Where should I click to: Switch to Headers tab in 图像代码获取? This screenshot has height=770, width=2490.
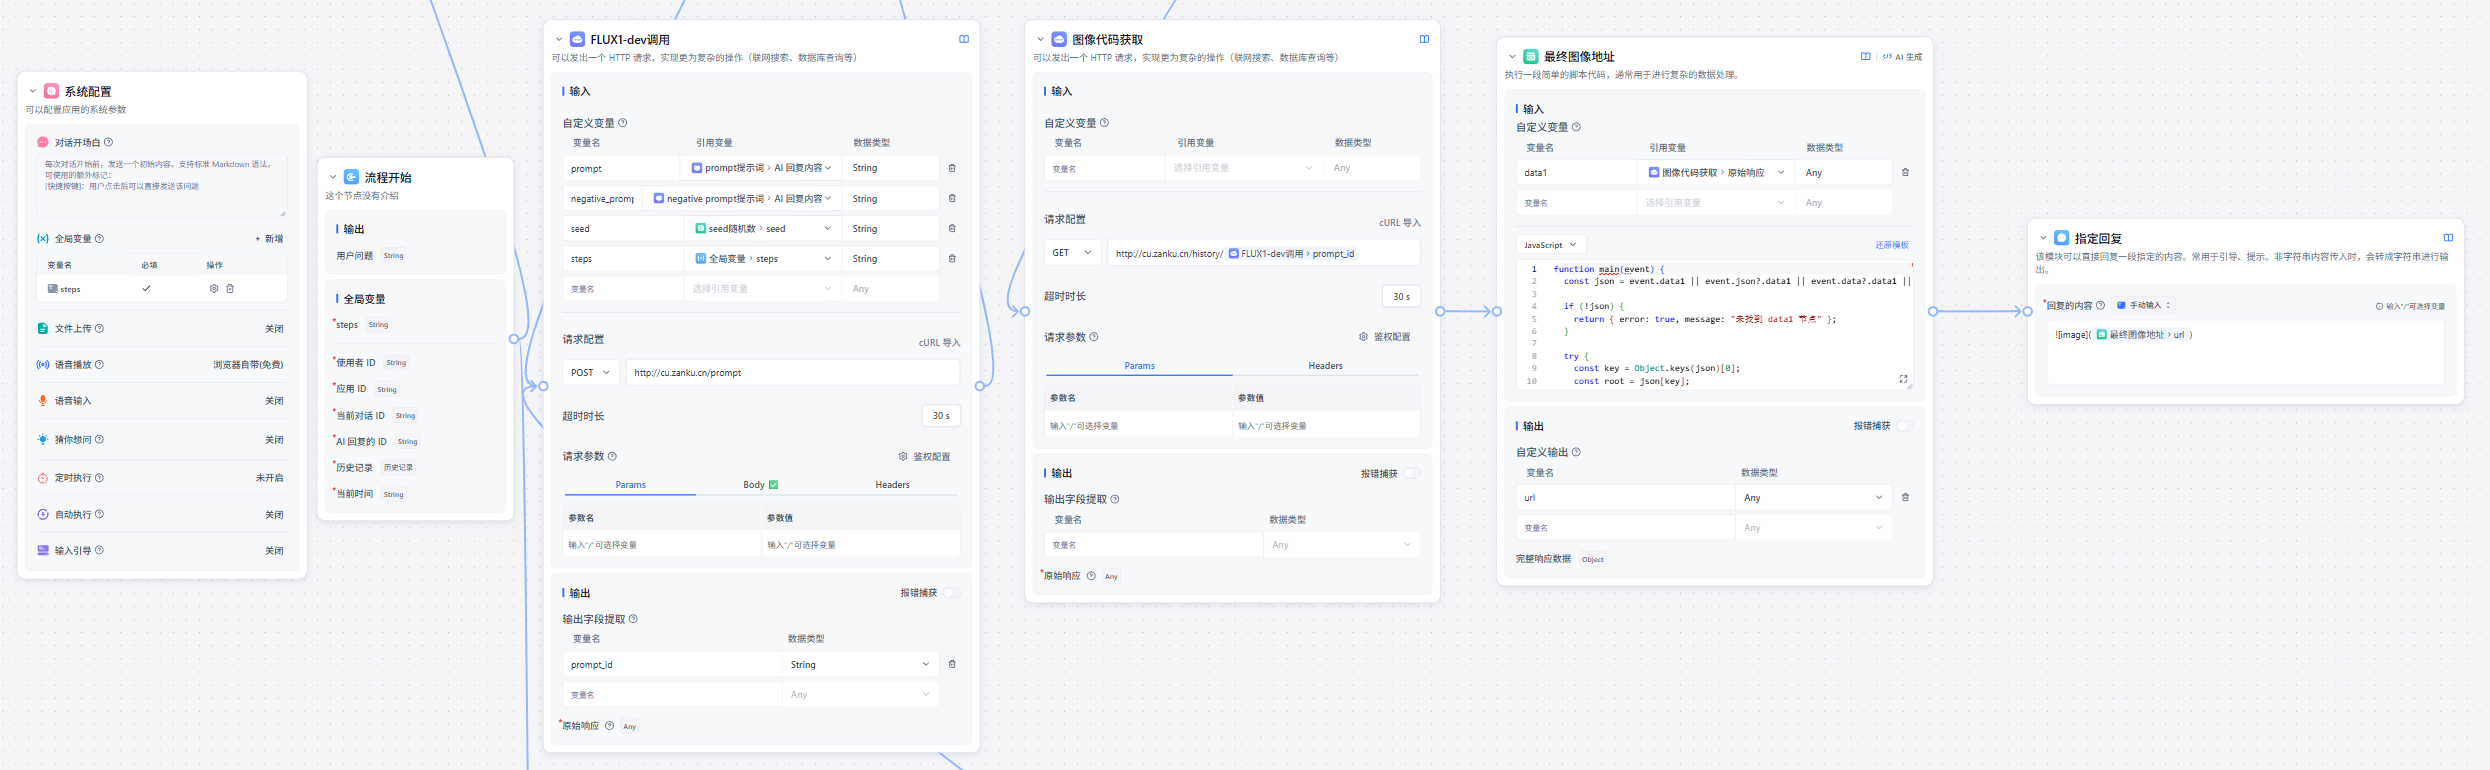point(1325,366)
